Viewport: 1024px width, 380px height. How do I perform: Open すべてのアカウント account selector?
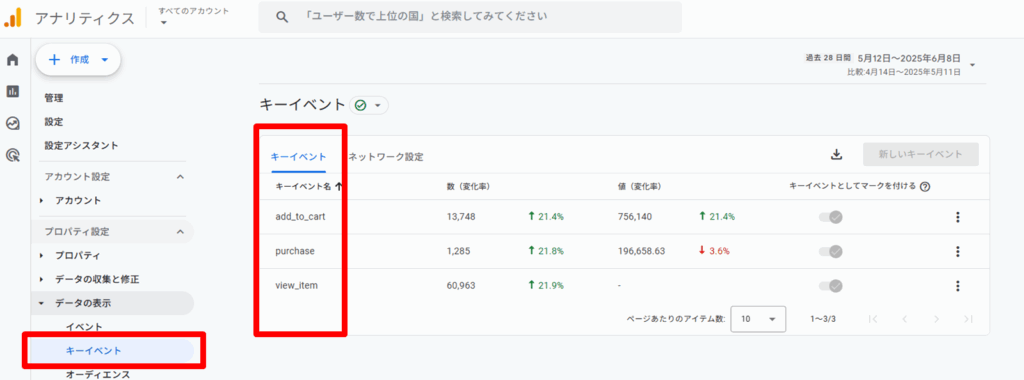point(193,16)
